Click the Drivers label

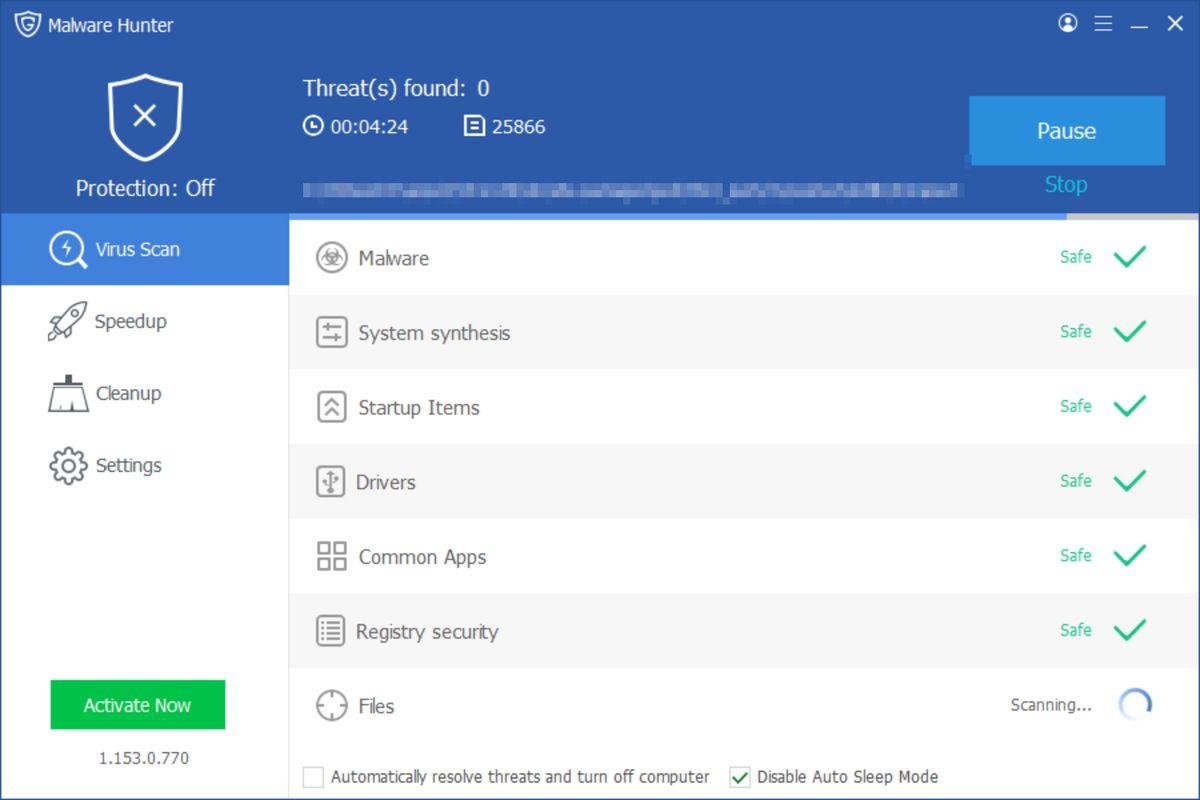[x=385, y=482]
